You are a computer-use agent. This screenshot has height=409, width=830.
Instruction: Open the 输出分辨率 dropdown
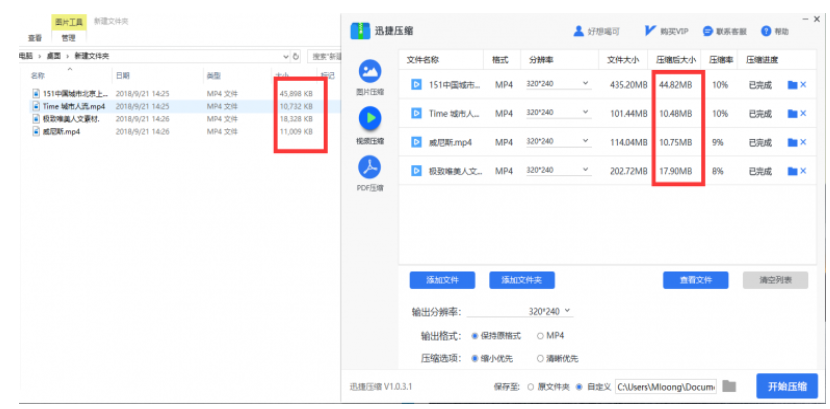click(520, 312)
